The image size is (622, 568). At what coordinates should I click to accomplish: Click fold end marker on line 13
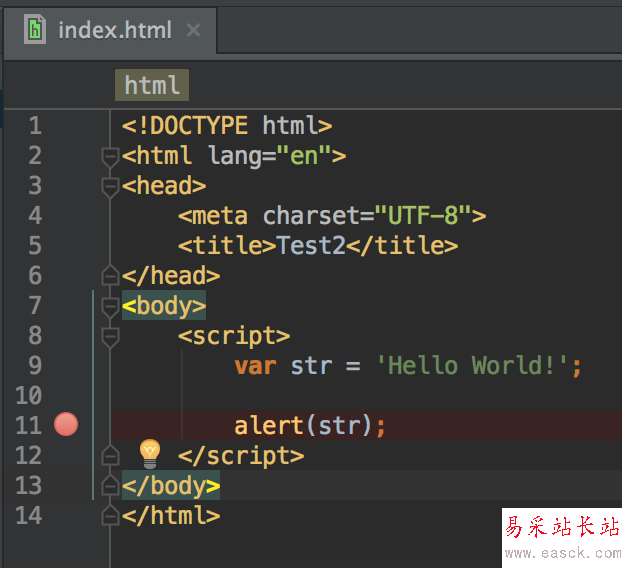click(110, 486)
